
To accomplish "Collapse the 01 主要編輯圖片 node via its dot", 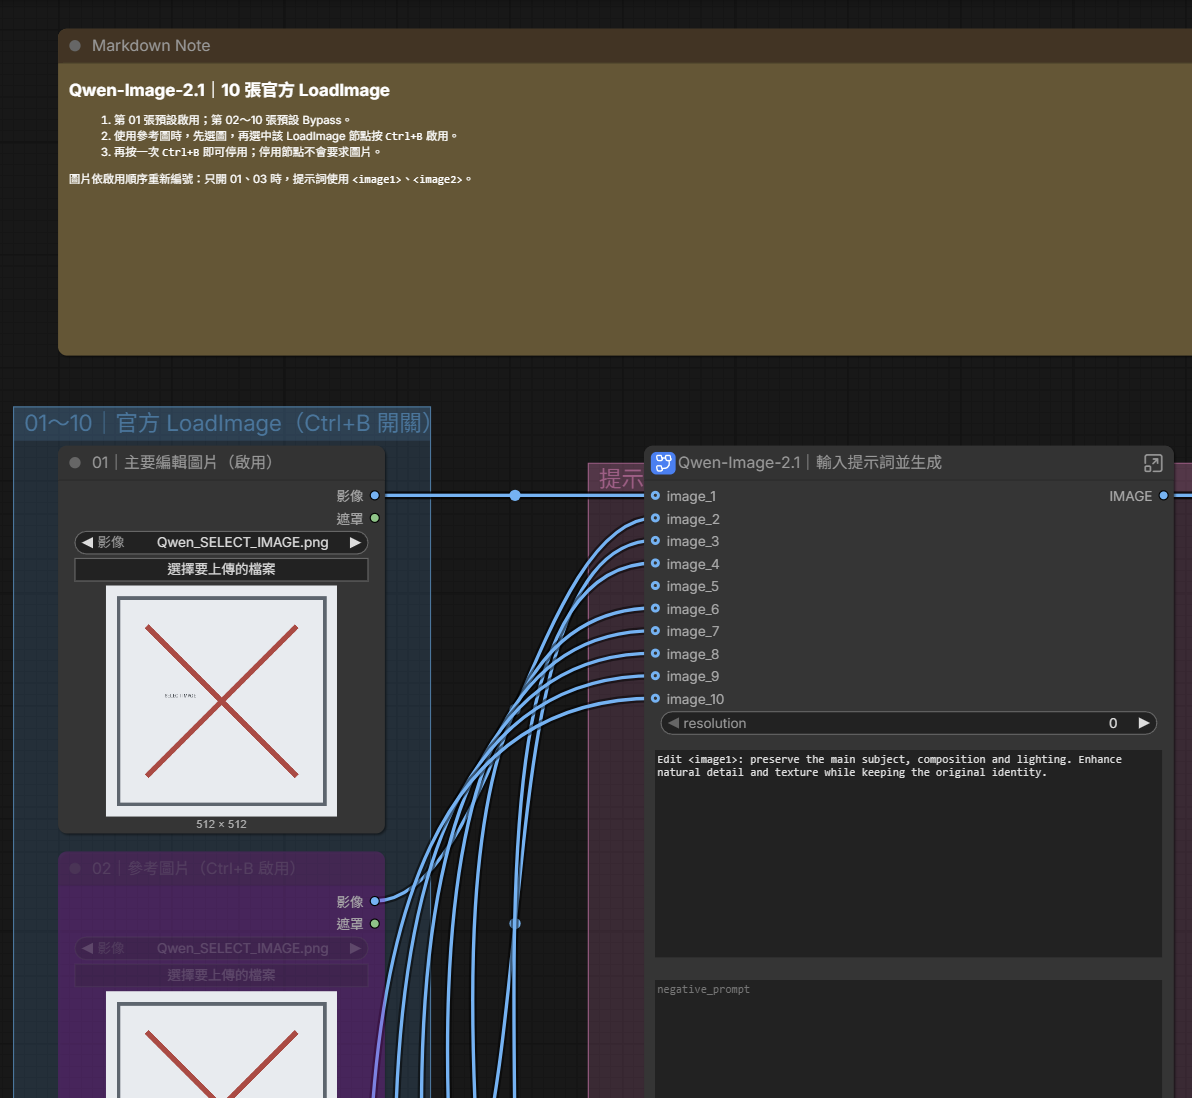I will pyautogui.click(x=75, y=462).
